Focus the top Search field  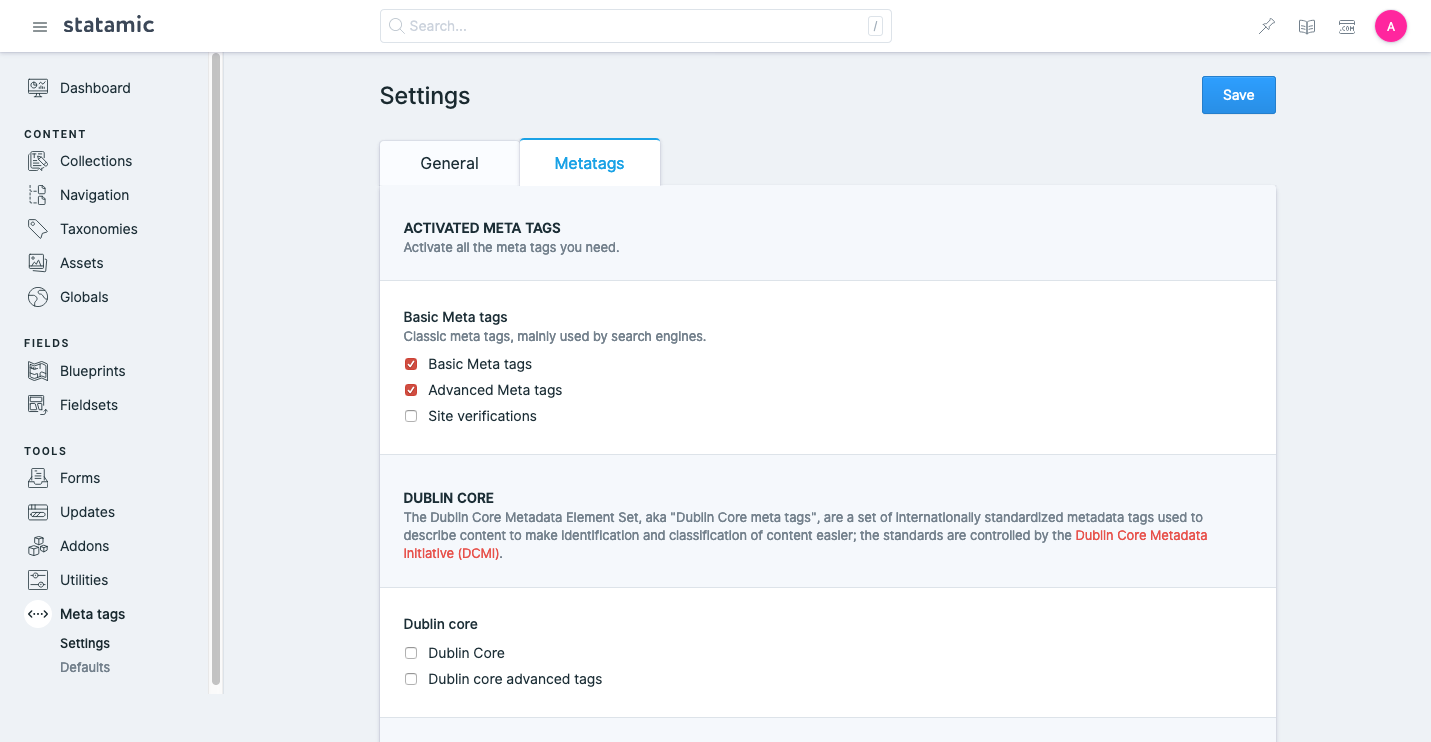click(635, 26)
